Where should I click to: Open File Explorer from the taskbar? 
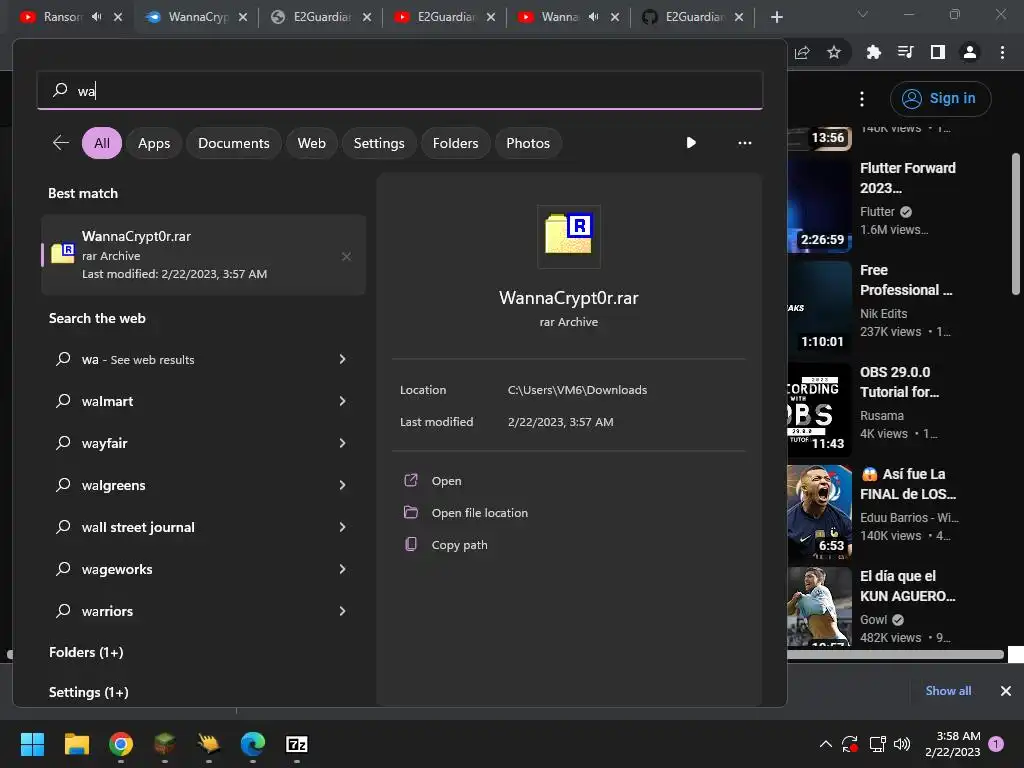point(77,744)
